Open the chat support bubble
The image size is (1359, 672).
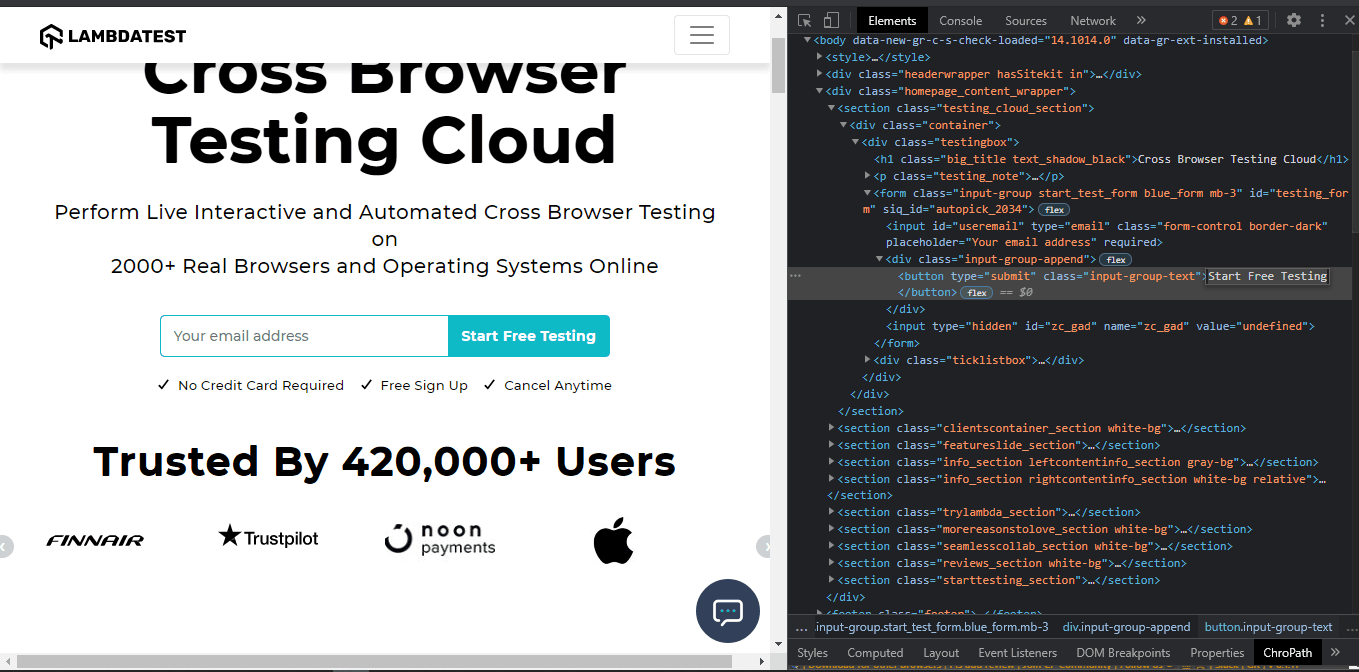pyautogui.click(x=728, y=610)
